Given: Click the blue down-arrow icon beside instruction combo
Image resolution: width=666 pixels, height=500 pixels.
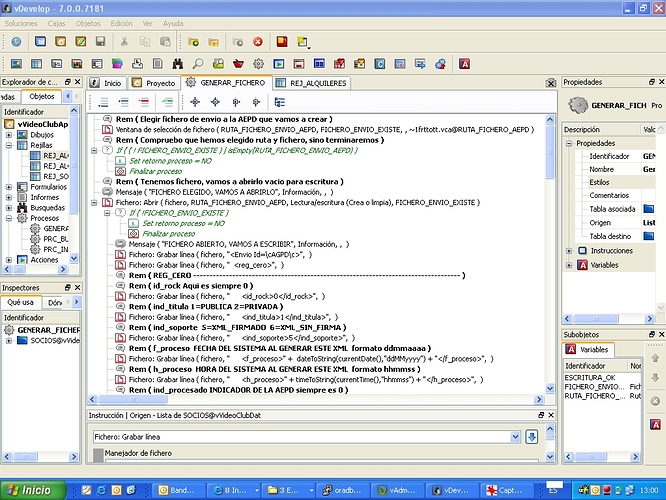Looking at the screenshot, I should pyautogui.click(x=532, y=436).
